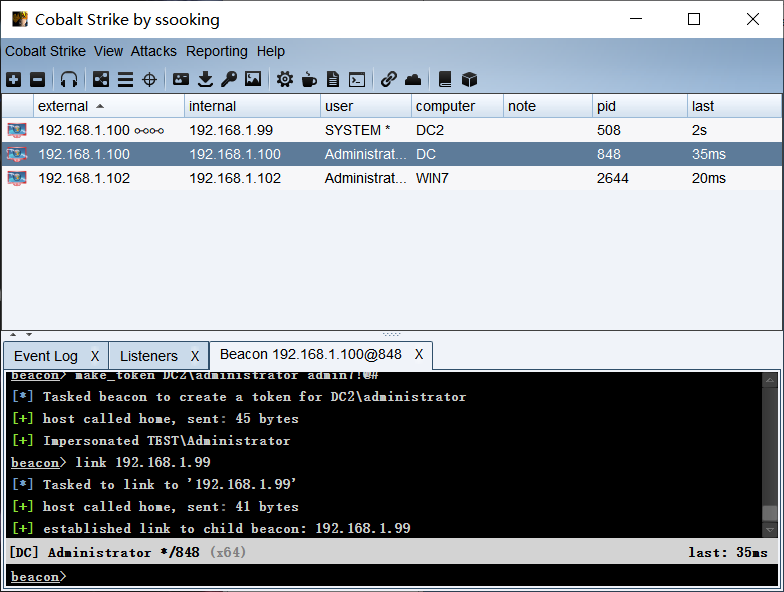Open Downloaded Files arrow icon
Viewport: 784px width, 592px height.
point(205,79)
